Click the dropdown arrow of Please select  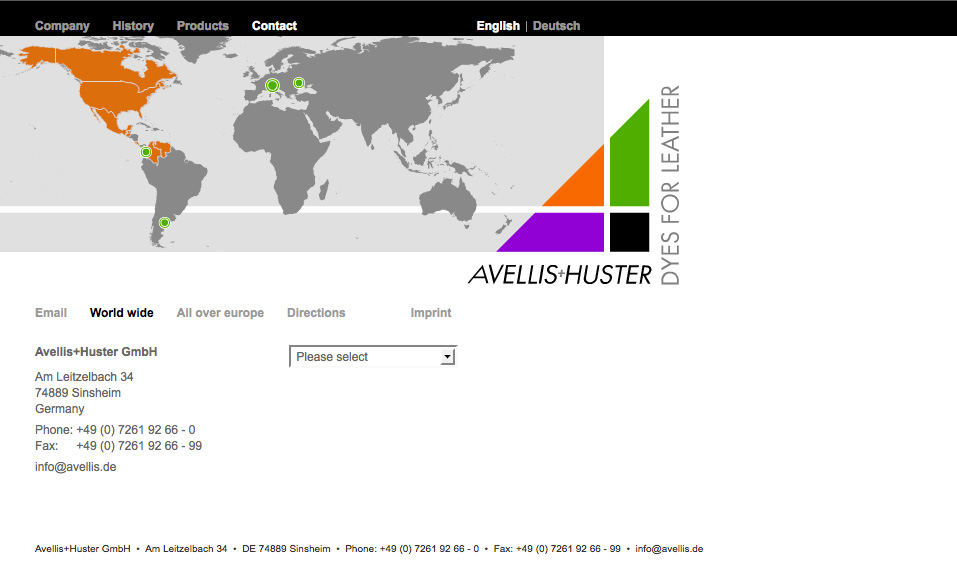click(x=447, y=356)
